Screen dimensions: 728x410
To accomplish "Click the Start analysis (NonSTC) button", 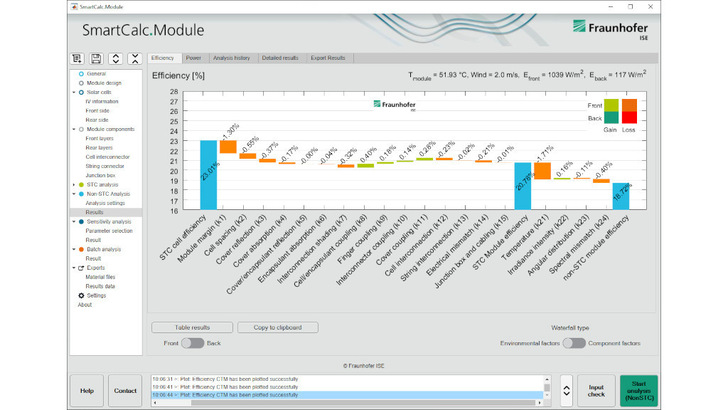I will [x=639, y=390].
